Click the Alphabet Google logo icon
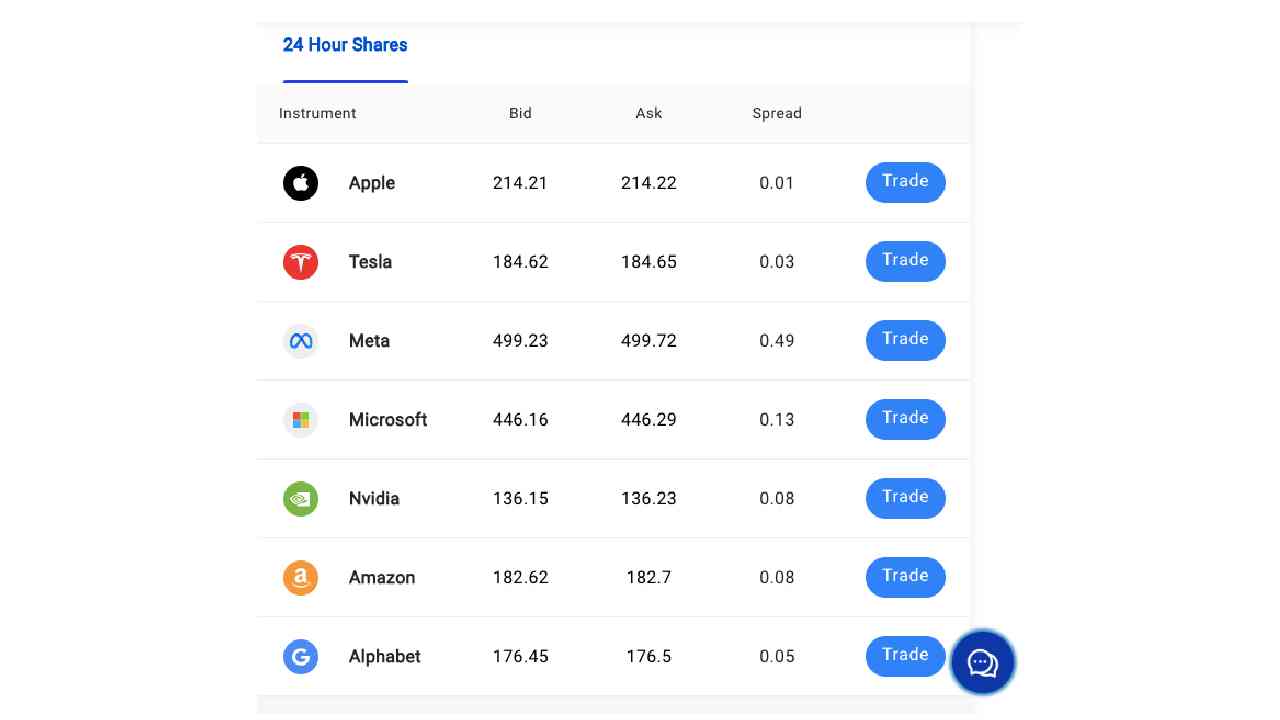 point(300,656)
